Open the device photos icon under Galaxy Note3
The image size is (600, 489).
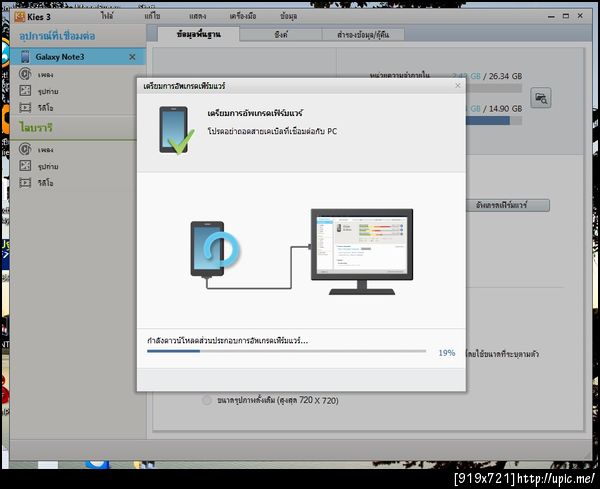pyautogui.click(x=25, y=91)
